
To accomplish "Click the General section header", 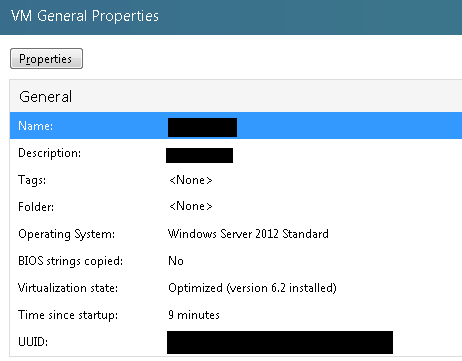I will [x=46, y=97].
